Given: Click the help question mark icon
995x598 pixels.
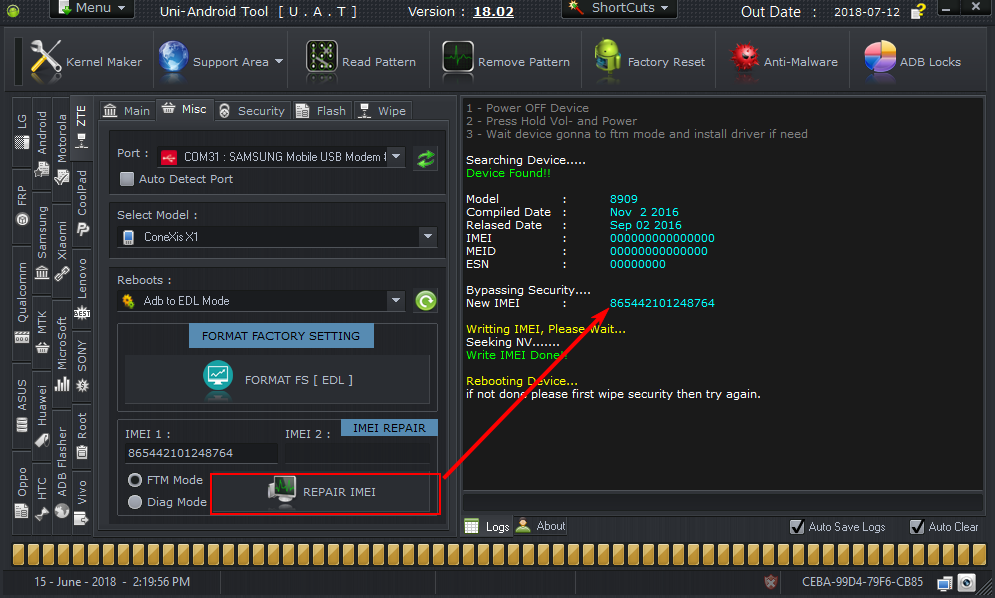Looking at the screenshot, I should tap(918, 11).
